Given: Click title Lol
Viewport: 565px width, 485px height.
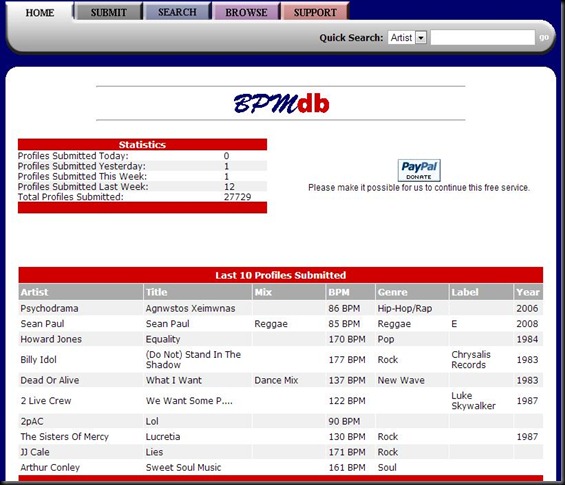Looking at the screenshot, I should (152, 421).
